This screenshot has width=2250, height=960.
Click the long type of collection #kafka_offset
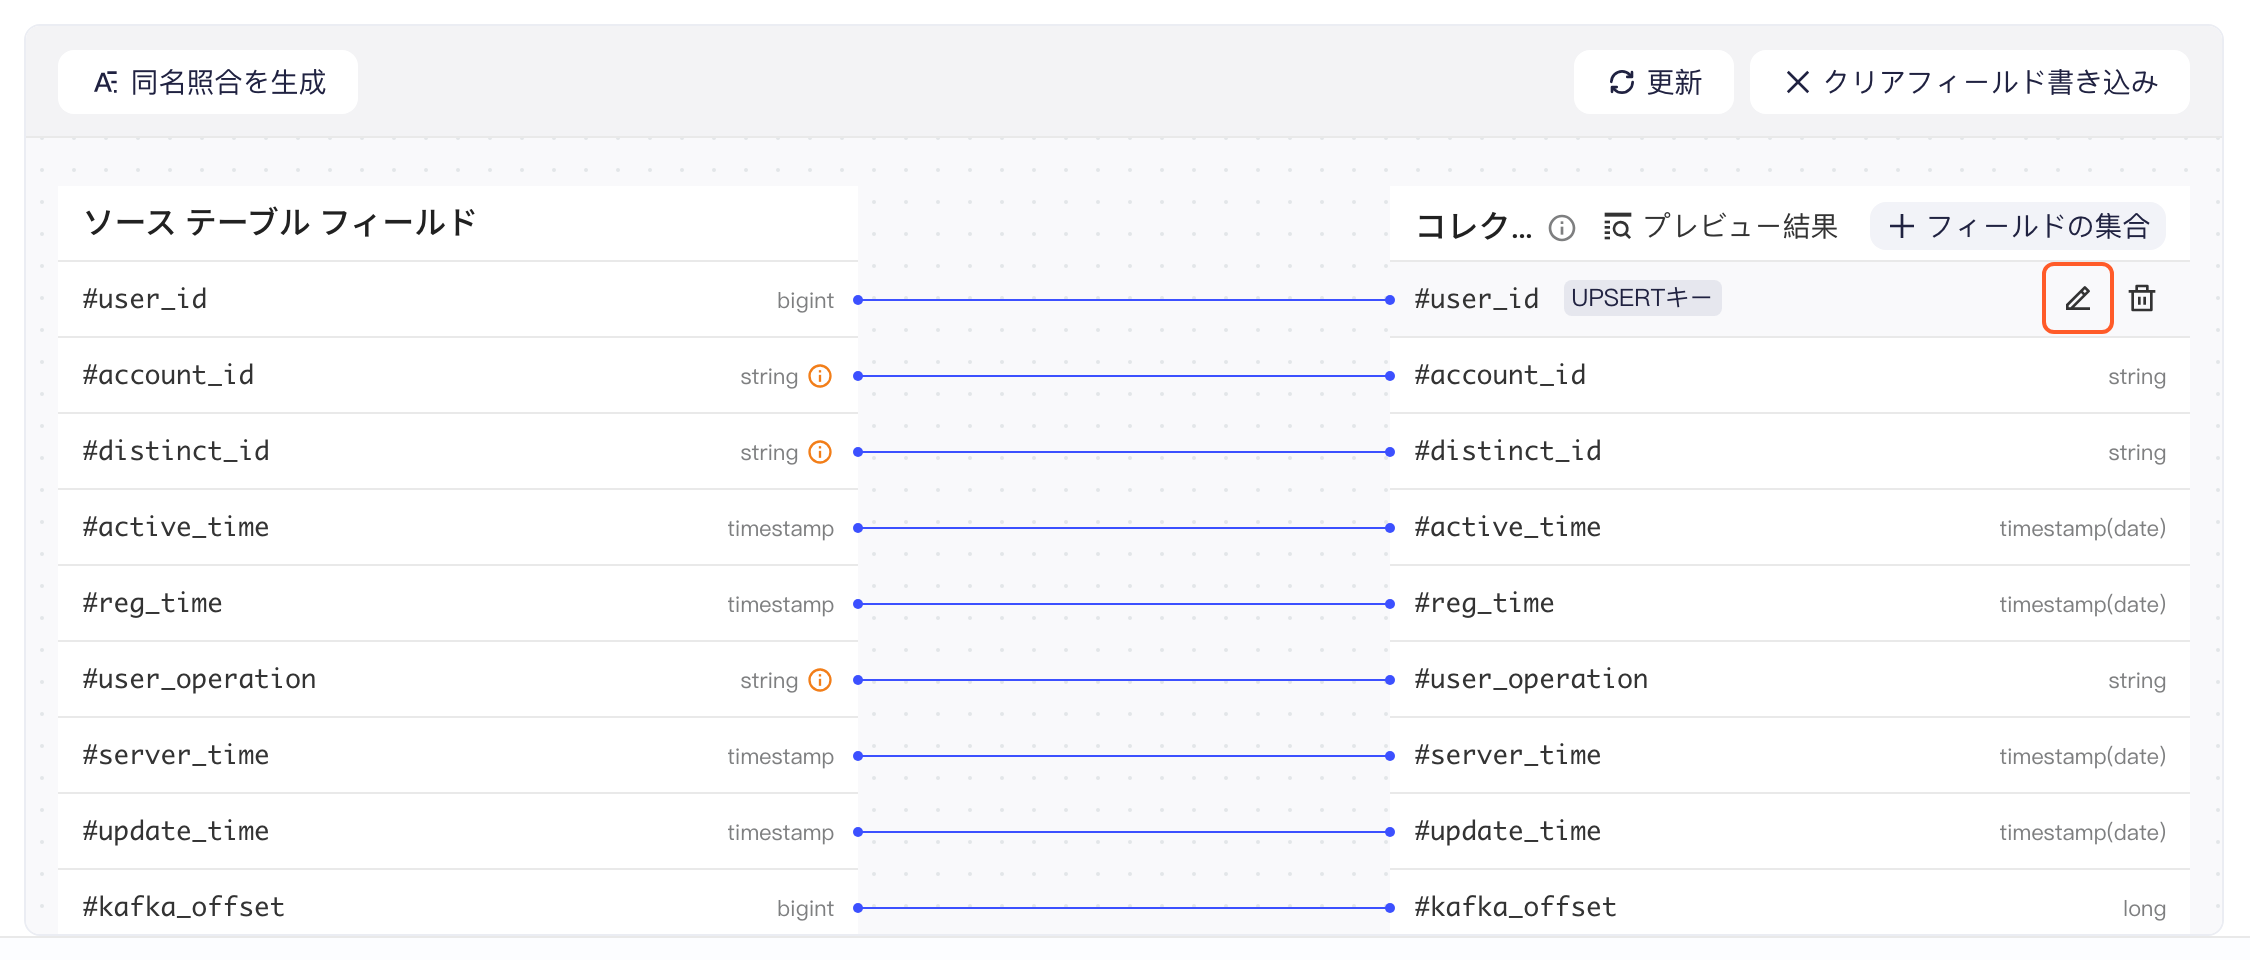pyautogui.click(x=2144, y=908)
